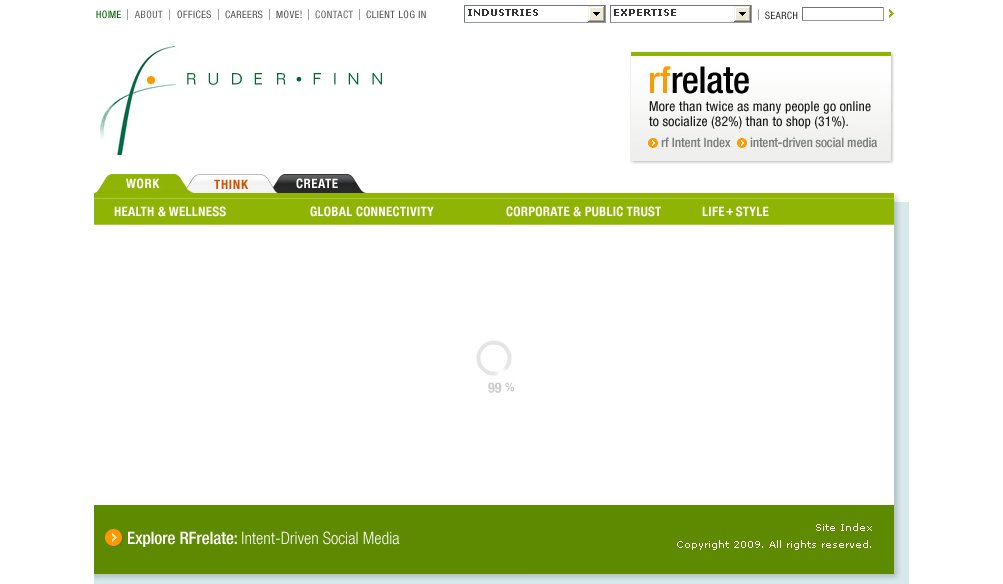Open intent-driven social media link
Image resolution: width=1003 pixels, height=584 pixels.
(813, 143)
